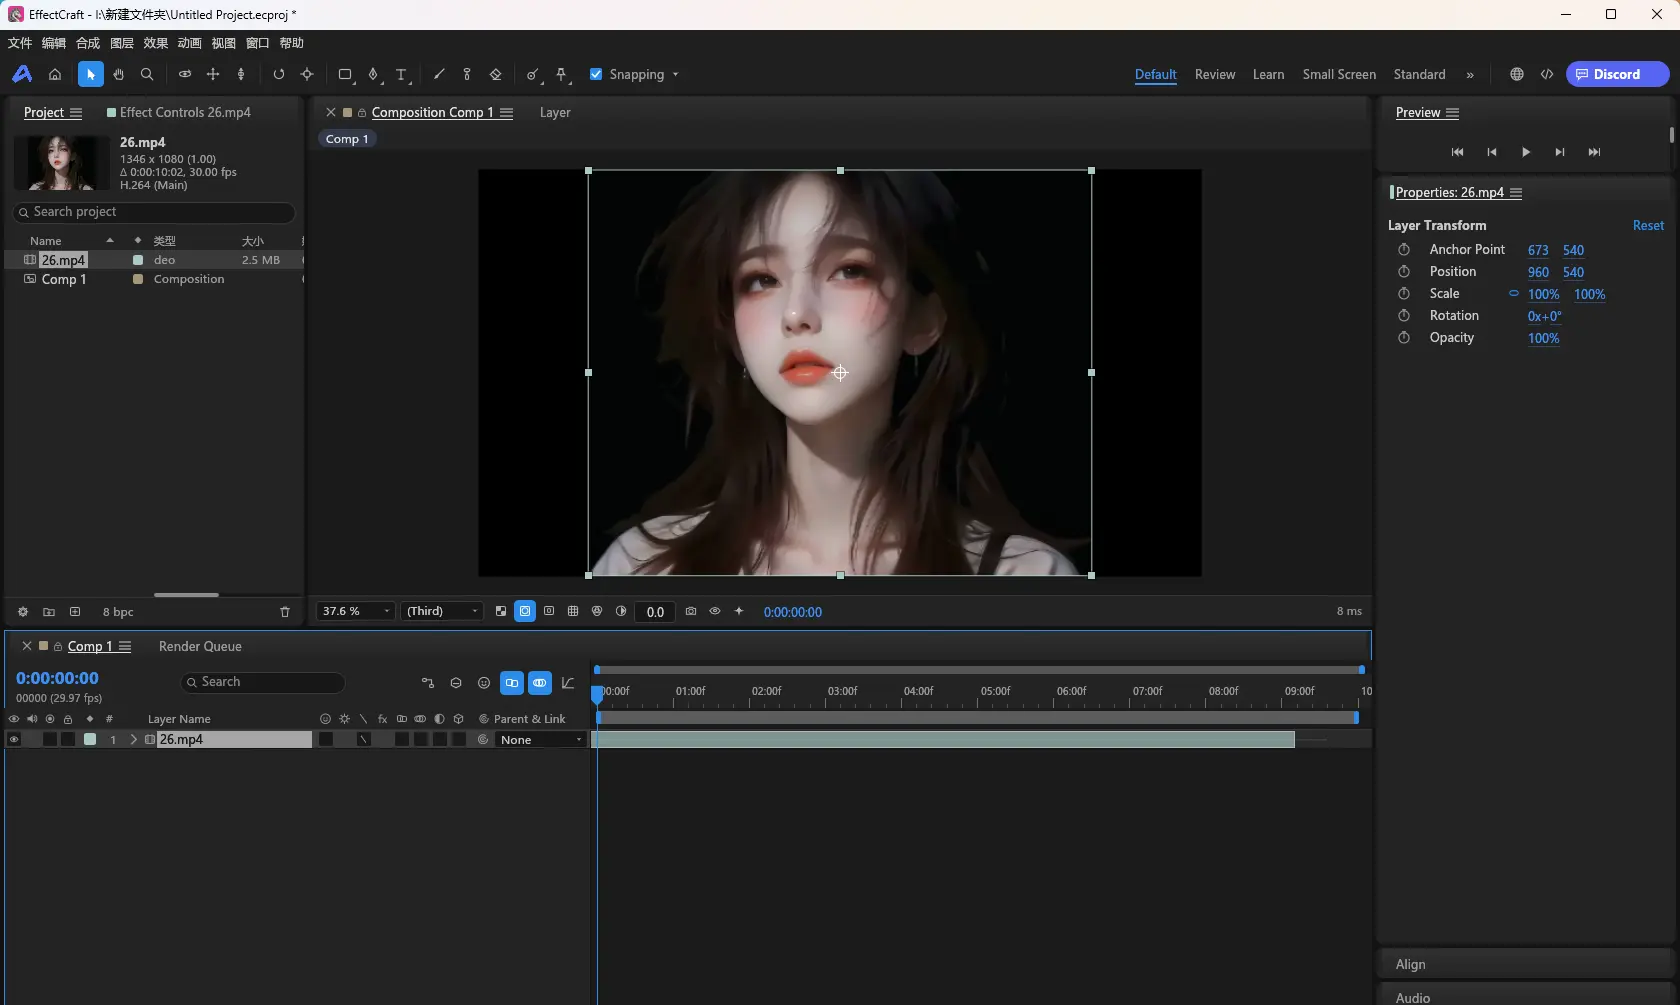Viewport: 1680px width, 1005px height.
Task: Expand more workspaces chevron
Action: (1470, 75)
